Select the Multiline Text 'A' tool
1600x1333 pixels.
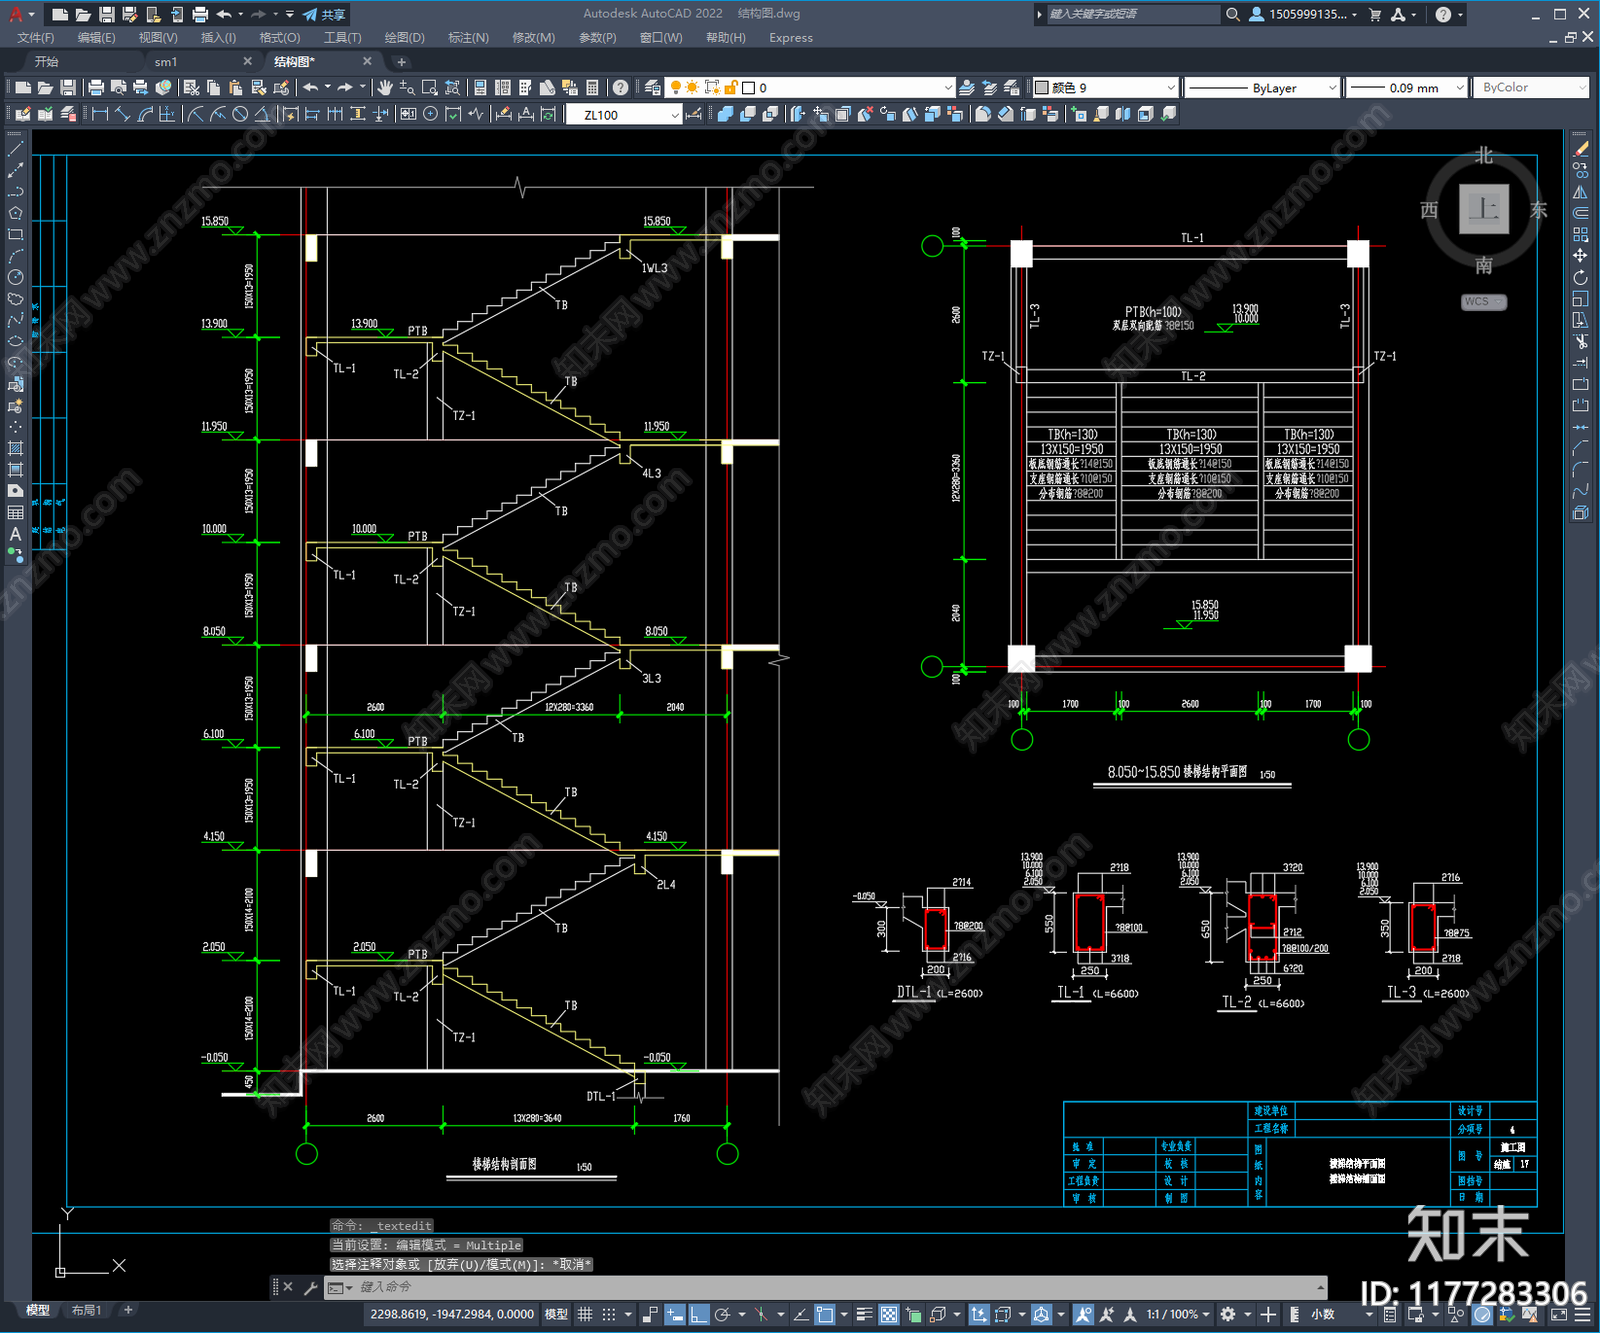[x=15, y=534]
